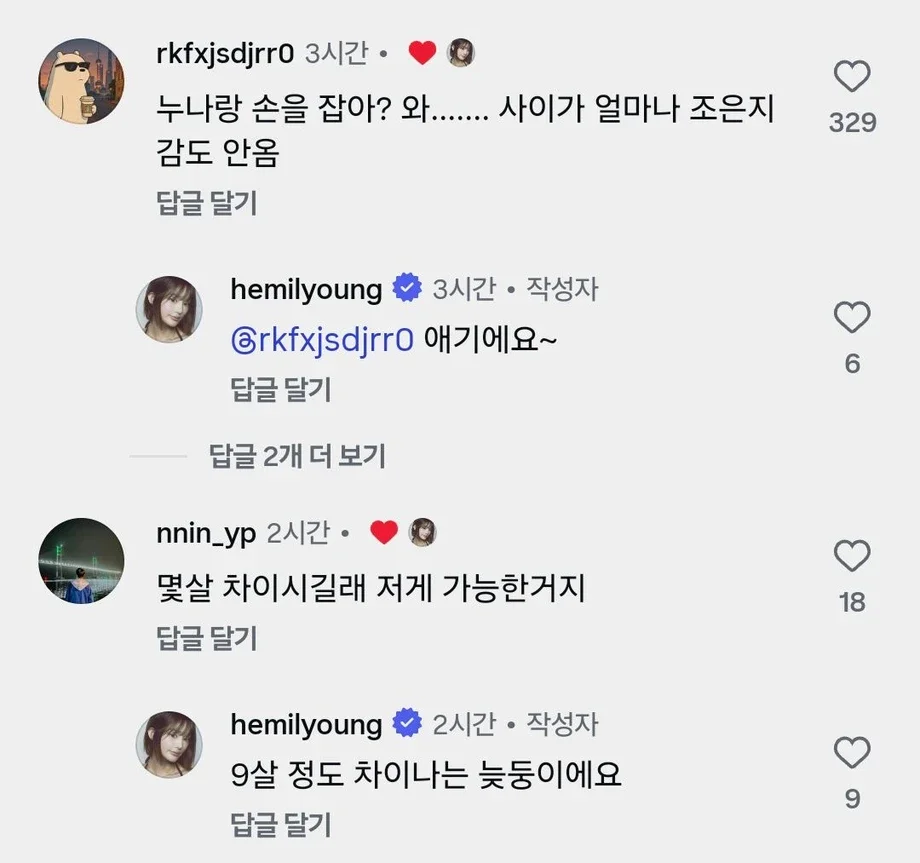Open nnin_yp's night bridge profile picture
The width and height of the screenshot is (920, 863).
point(82,561)
